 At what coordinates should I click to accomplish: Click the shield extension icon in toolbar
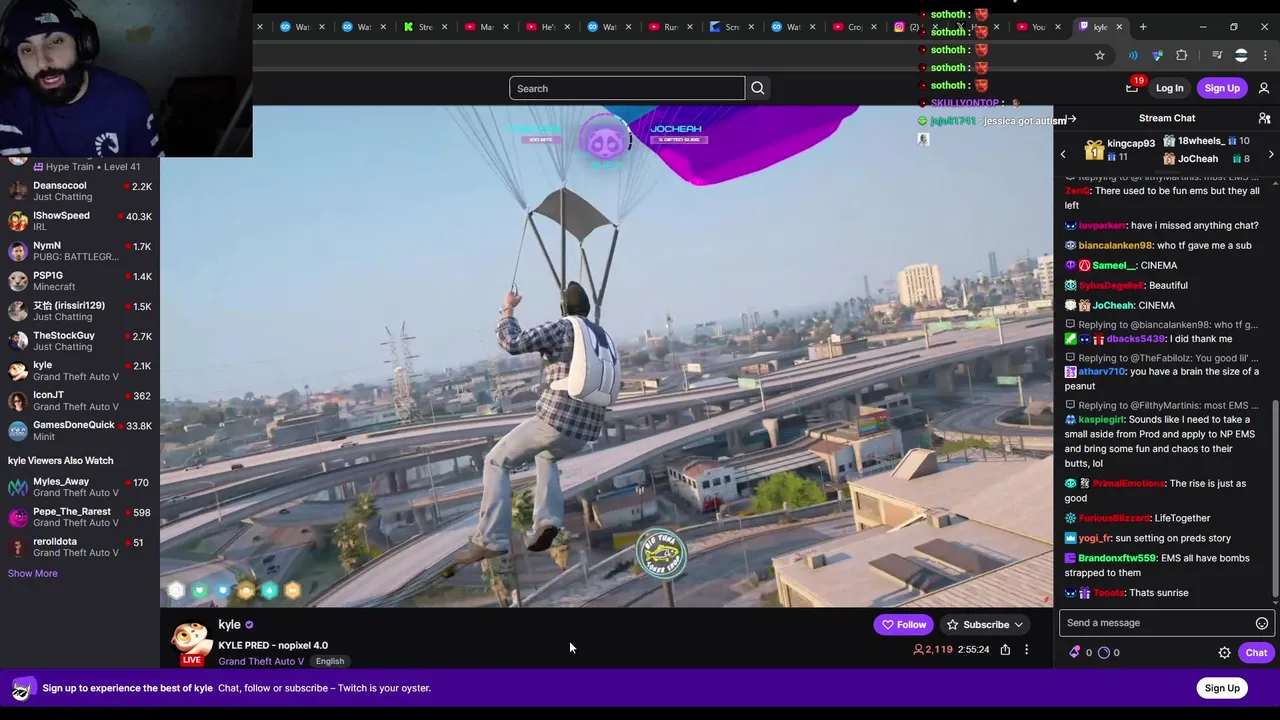(1157, 55)
